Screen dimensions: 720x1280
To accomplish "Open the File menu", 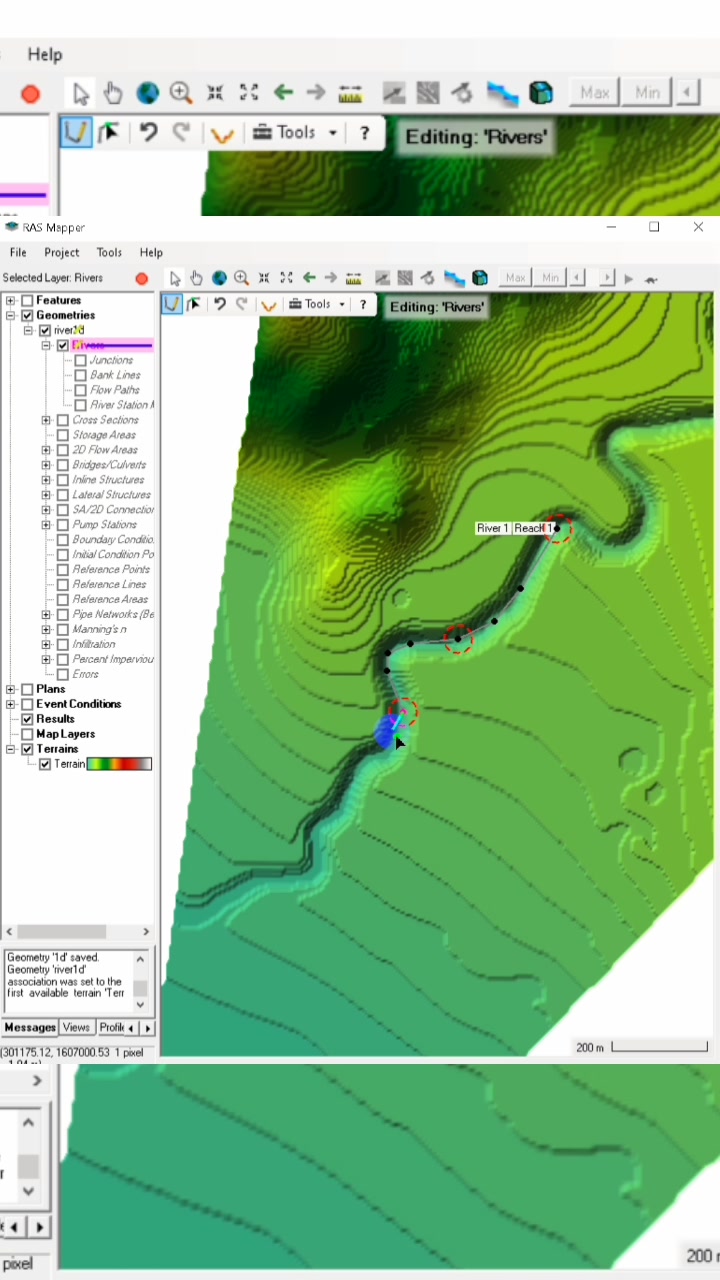I will coord(18,253).
